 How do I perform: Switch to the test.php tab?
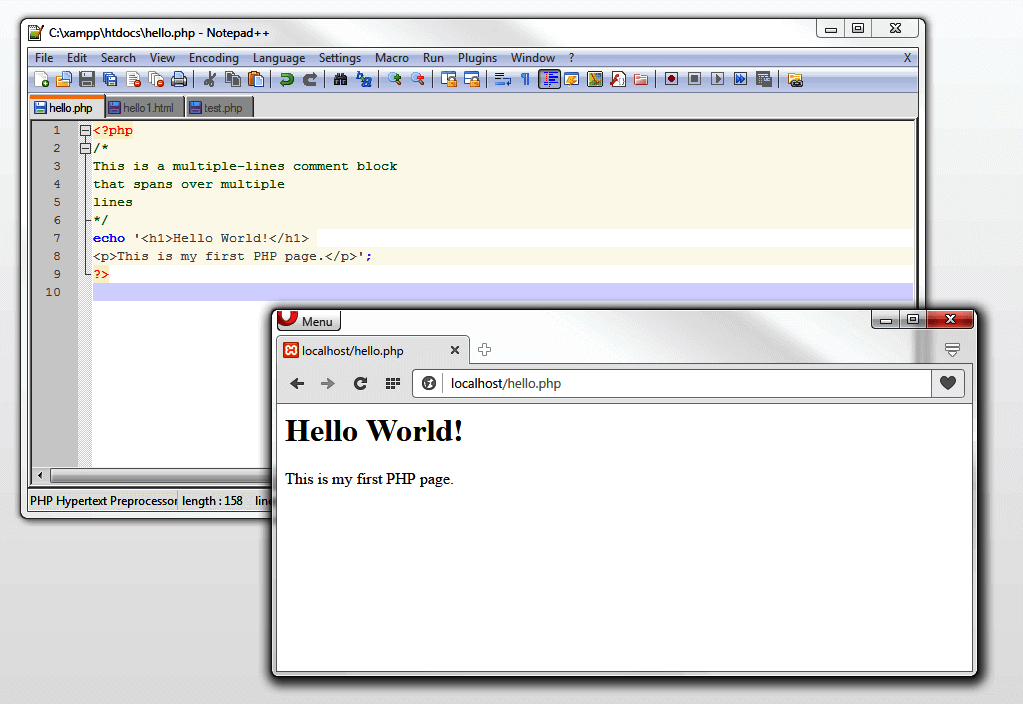click(219, 107)
